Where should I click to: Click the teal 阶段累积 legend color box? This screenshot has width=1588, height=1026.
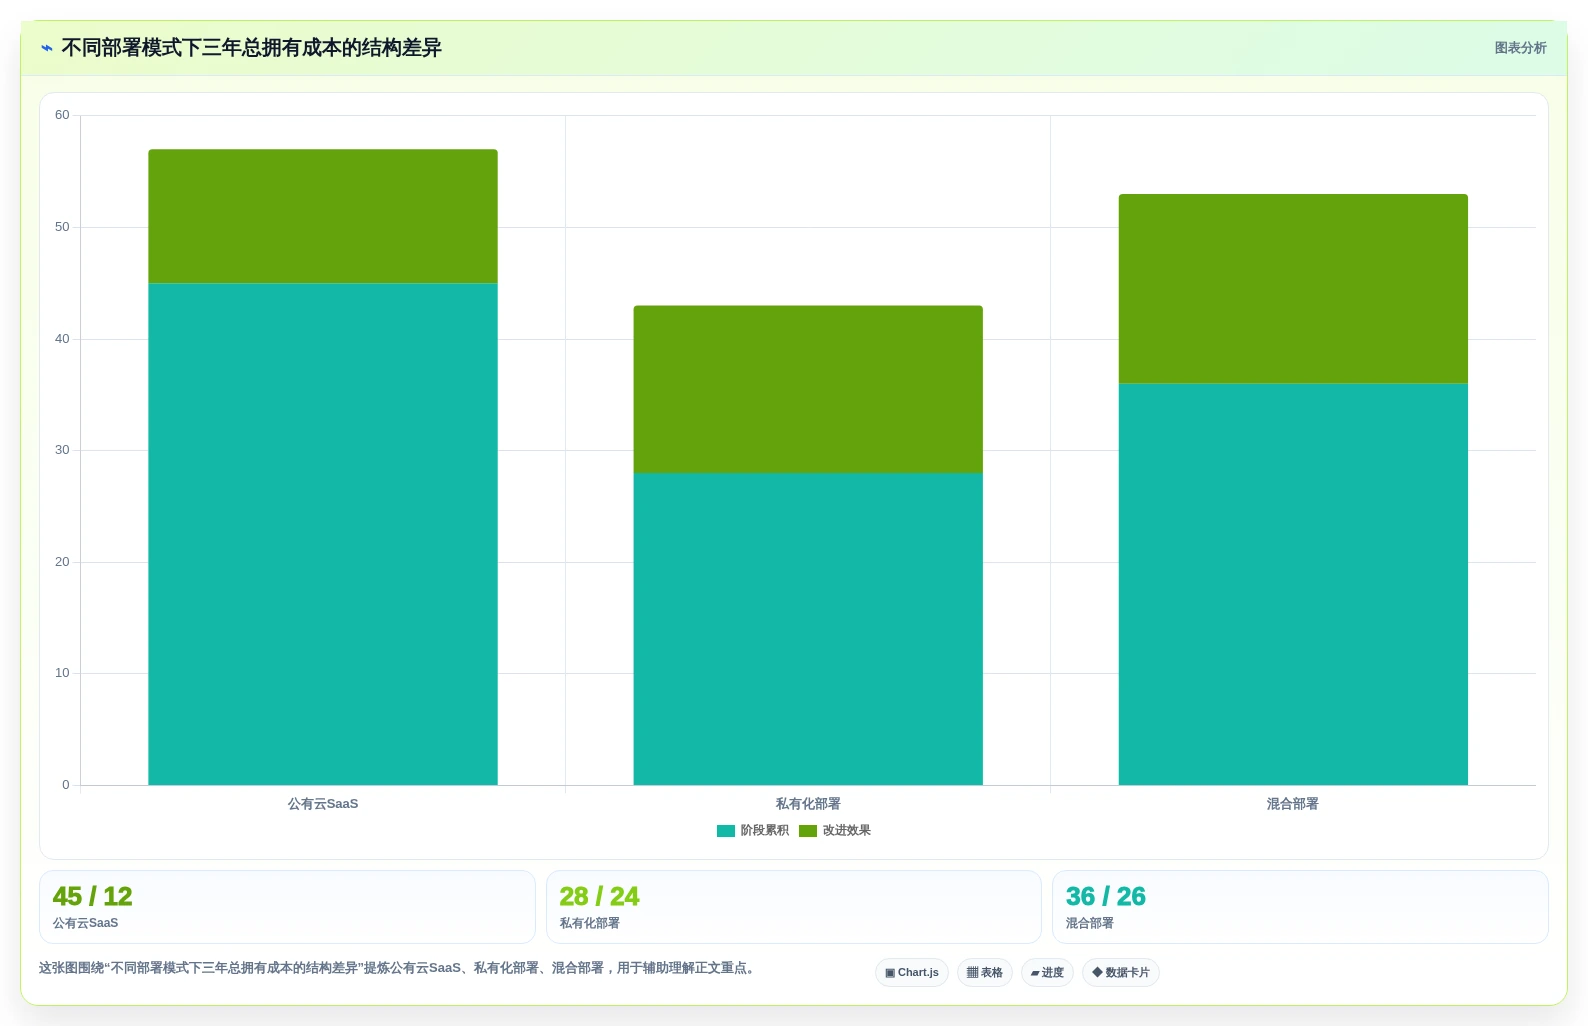[x=726, y=831]
